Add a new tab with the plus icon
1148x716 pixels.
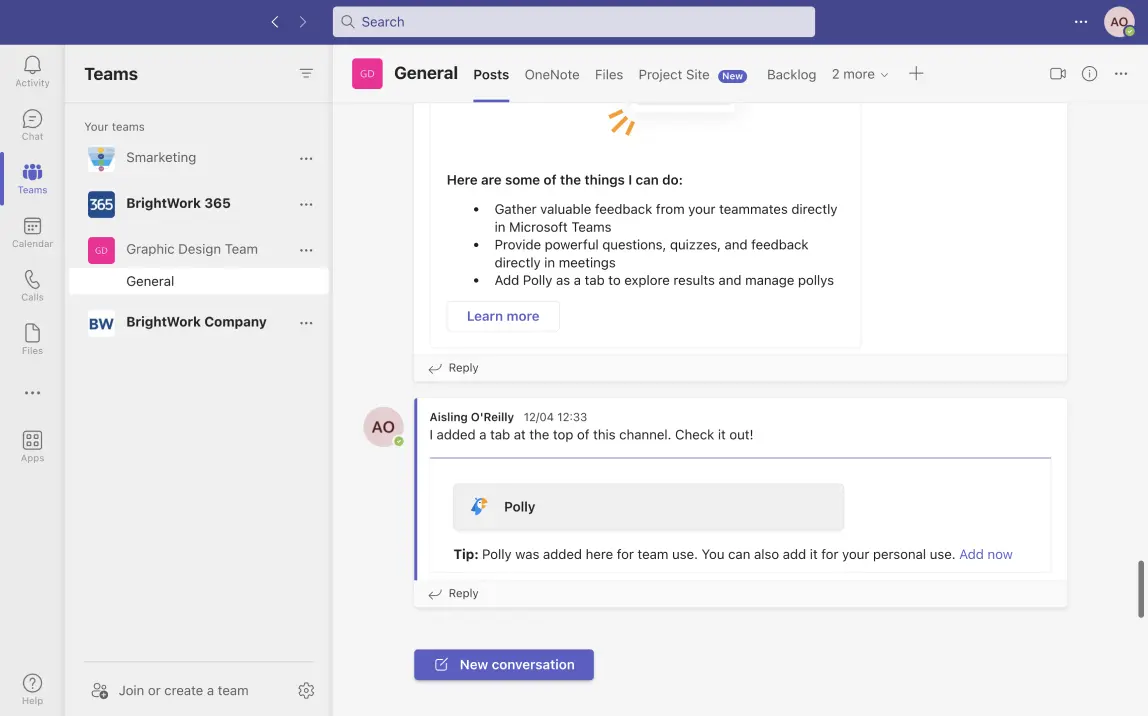point(916,73)
